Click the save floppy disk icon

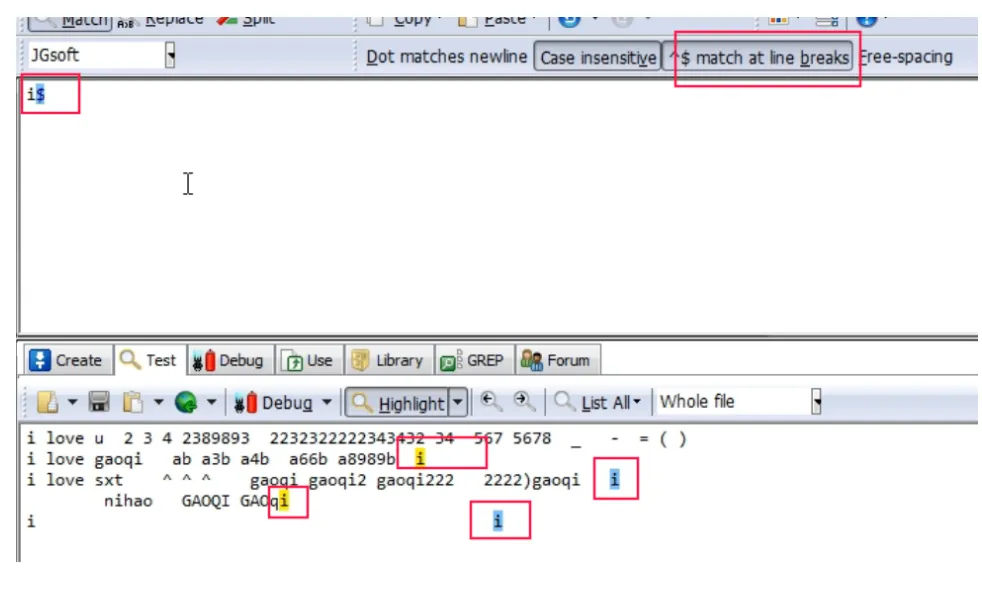pos(99,402)
